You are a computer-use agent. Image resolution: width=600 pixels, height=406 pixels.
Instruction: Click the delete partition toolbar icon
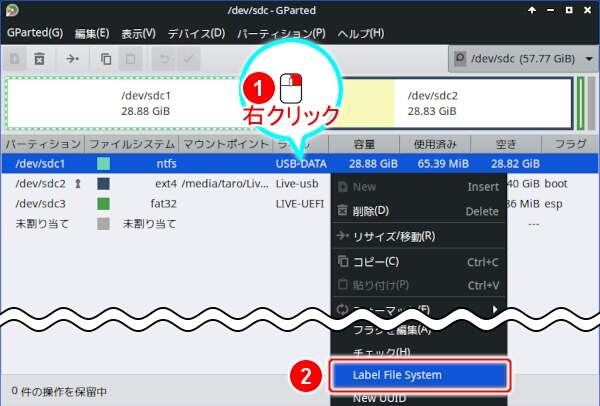point(39,59)
